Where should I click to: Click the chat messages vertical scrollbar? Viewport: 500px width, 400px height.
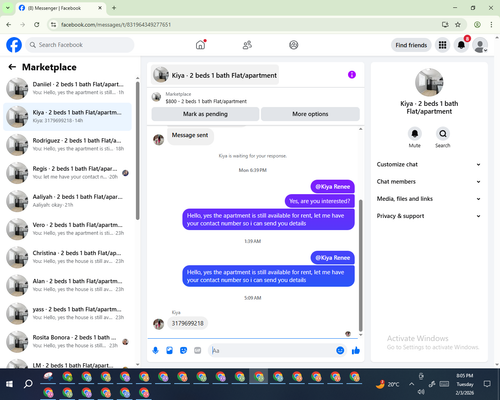(360, 265)
